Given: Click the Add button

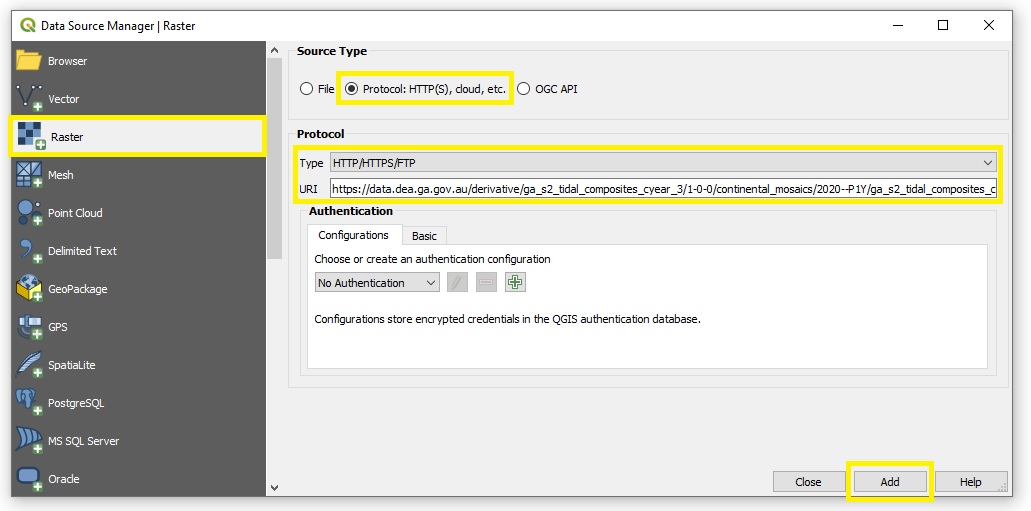Looking at the screenshot, I should click(x=890, y=482).
